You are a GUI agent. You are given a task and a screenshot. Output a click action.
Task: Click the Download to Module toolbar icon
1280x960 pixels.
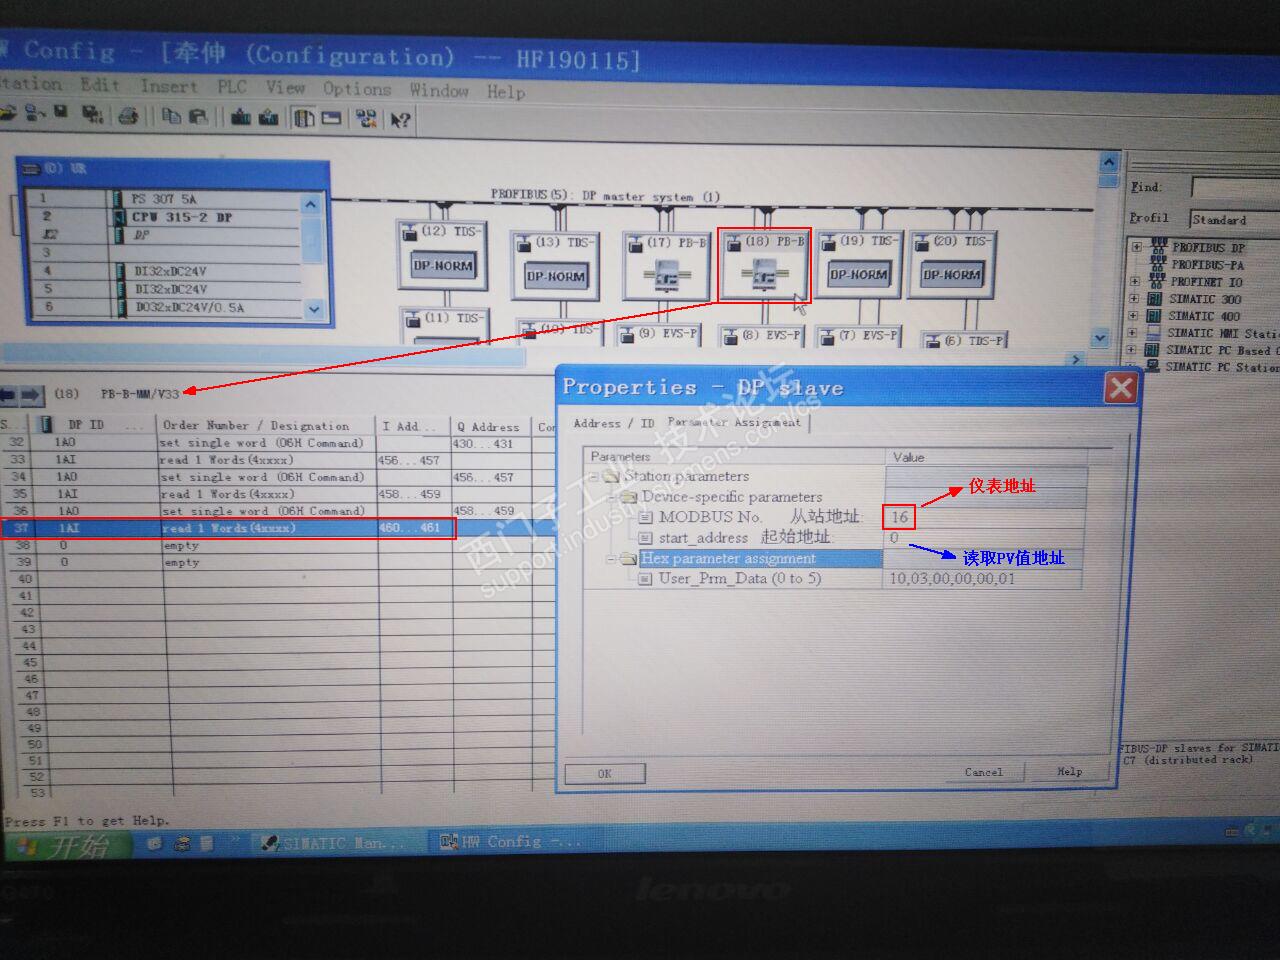241,118
